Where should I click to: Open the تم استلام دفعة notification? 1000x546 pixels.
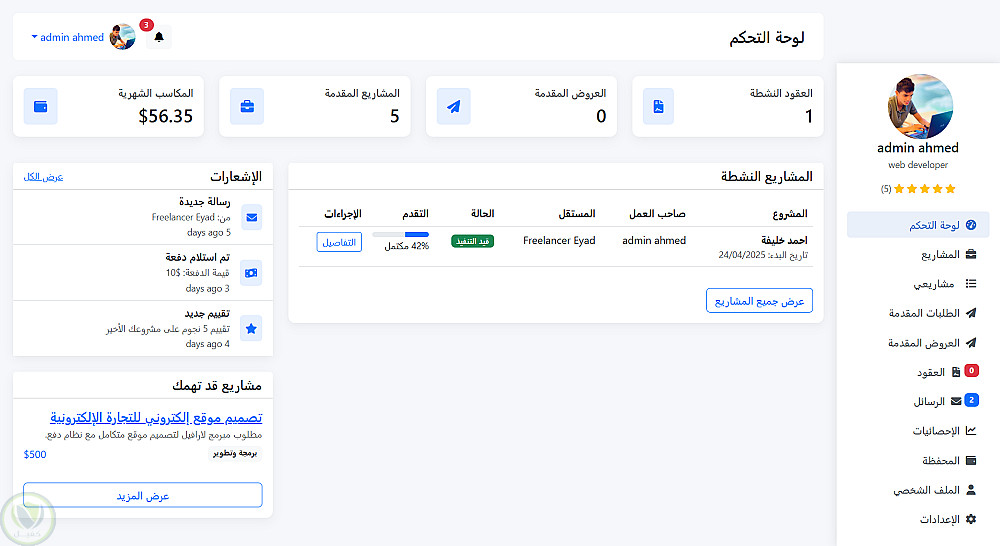[143, 272]
